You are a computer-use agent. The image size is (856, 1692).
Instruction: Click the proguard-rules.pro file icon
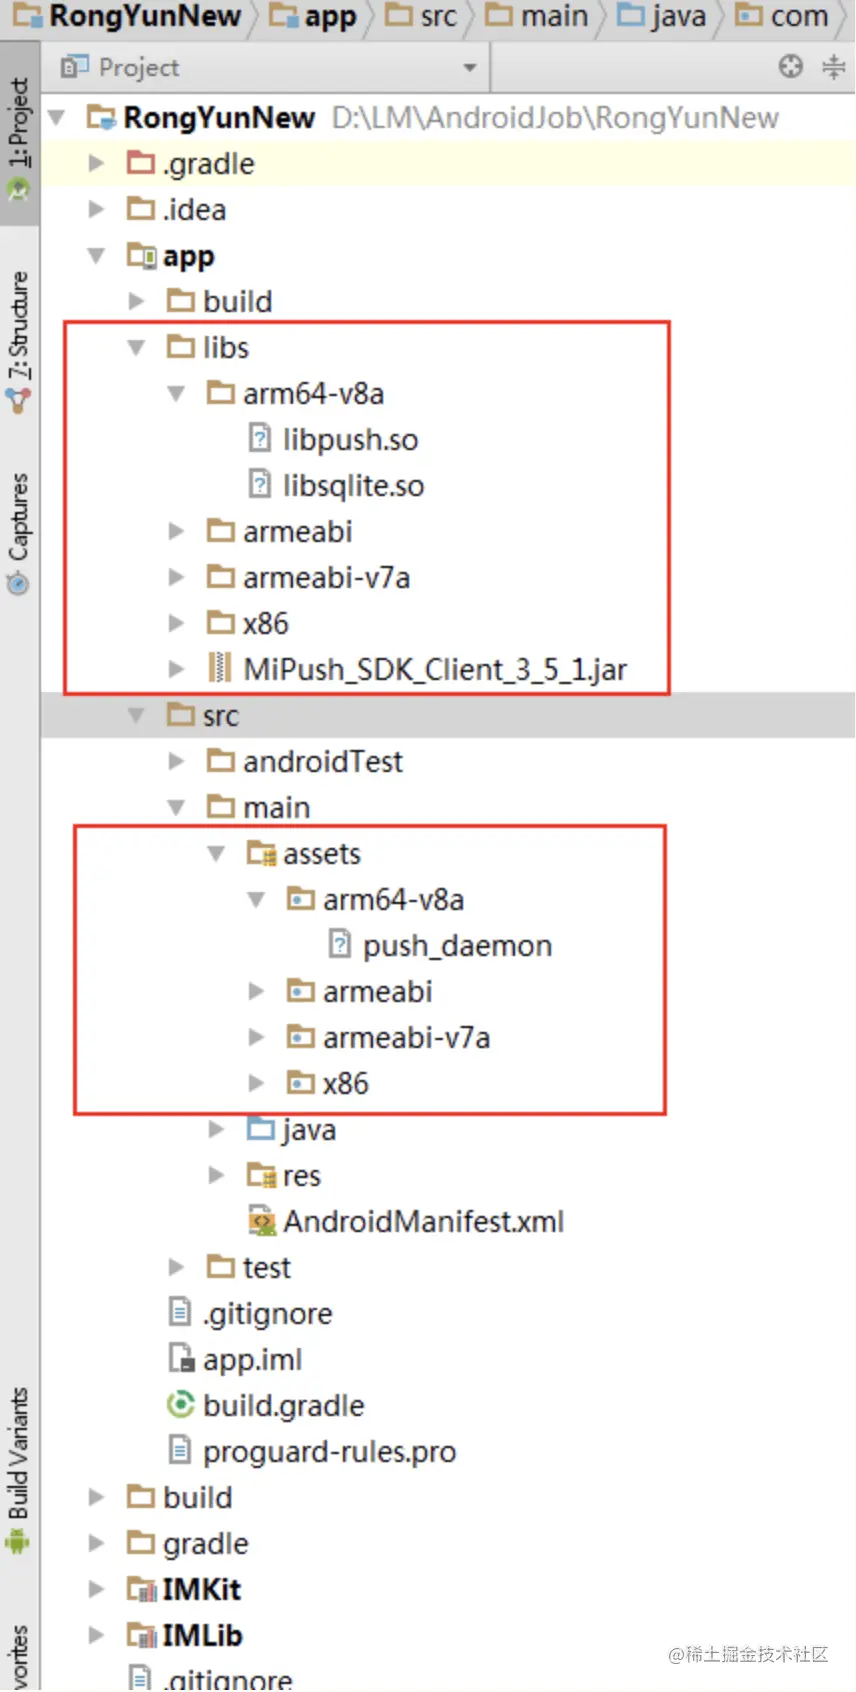(180, 1451)
